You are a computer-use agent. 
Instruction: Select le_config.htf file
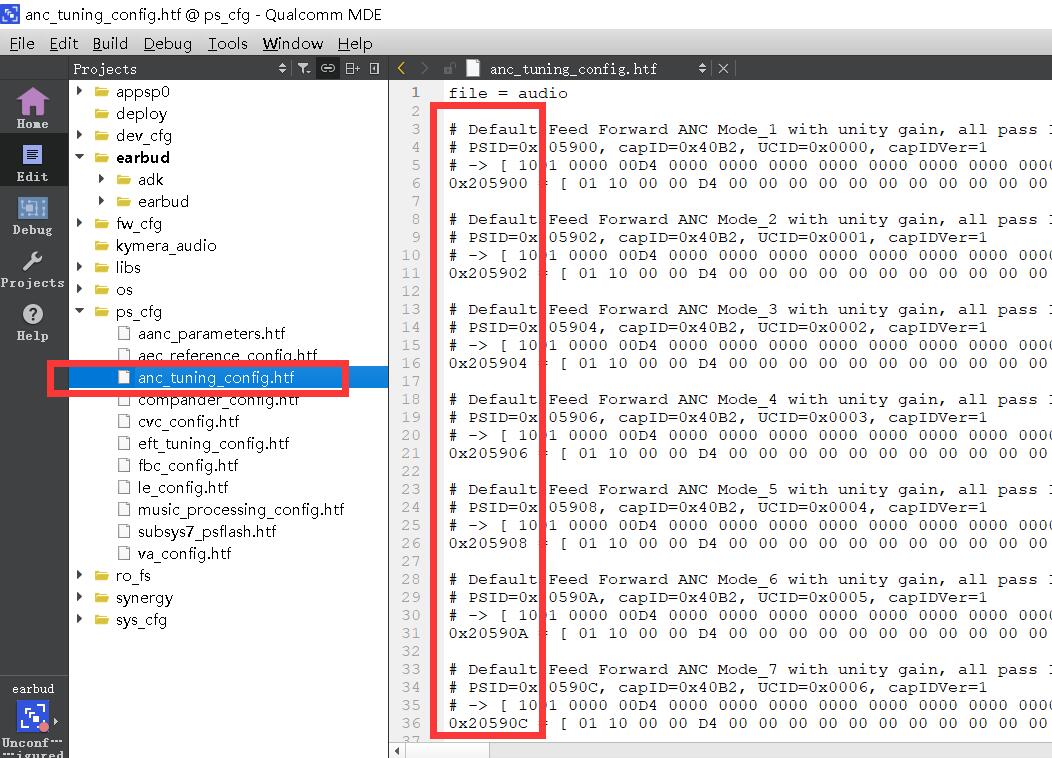coord(182,488)
